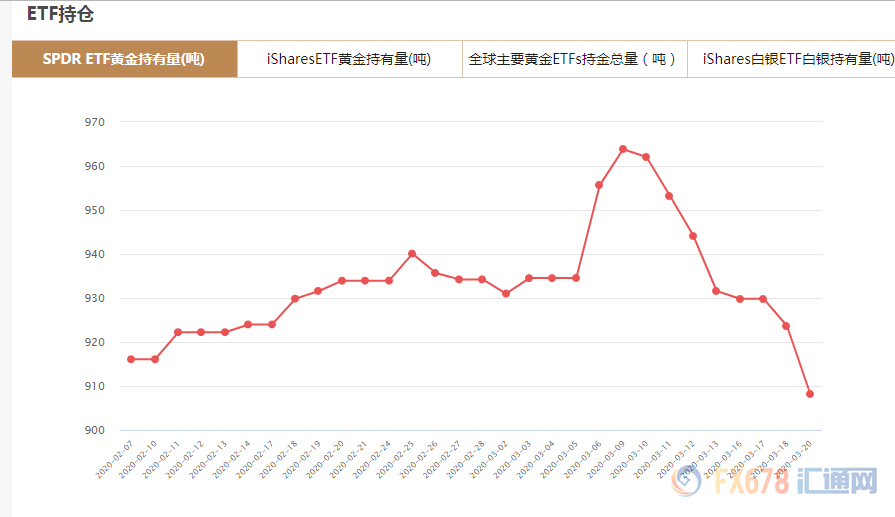Select the 2020-02-20 data point

pyautogui.click(x=342, y=281)
